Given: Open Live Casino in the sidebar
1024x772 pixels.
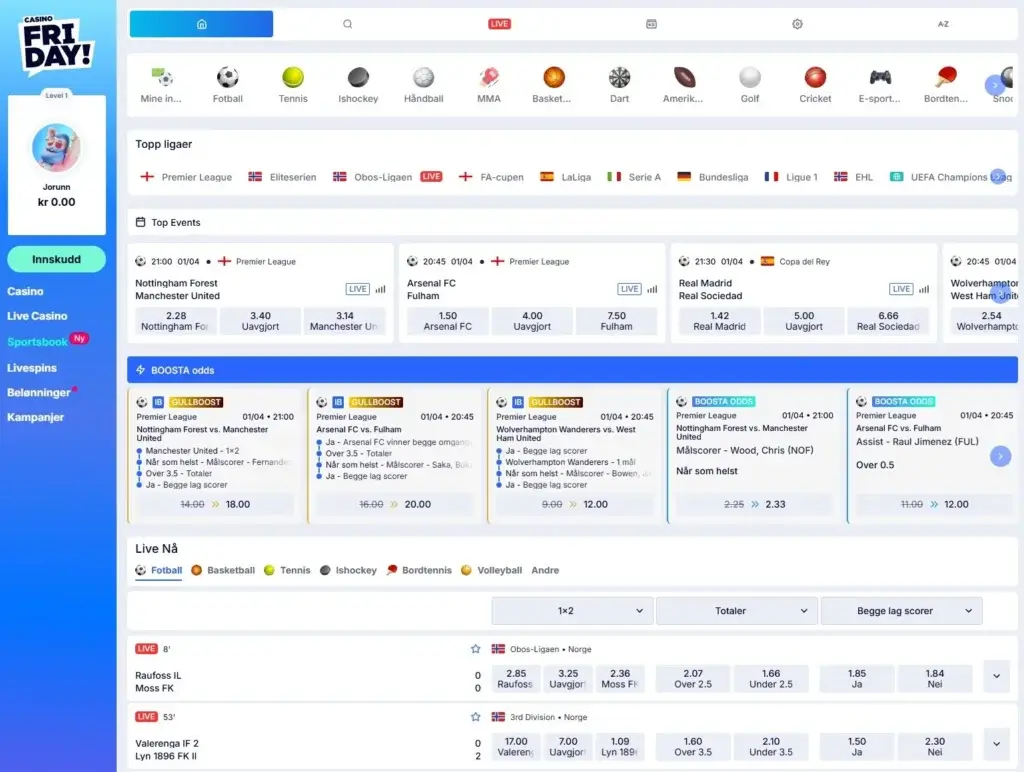Looking at the screenshot, I should (37, 316).
